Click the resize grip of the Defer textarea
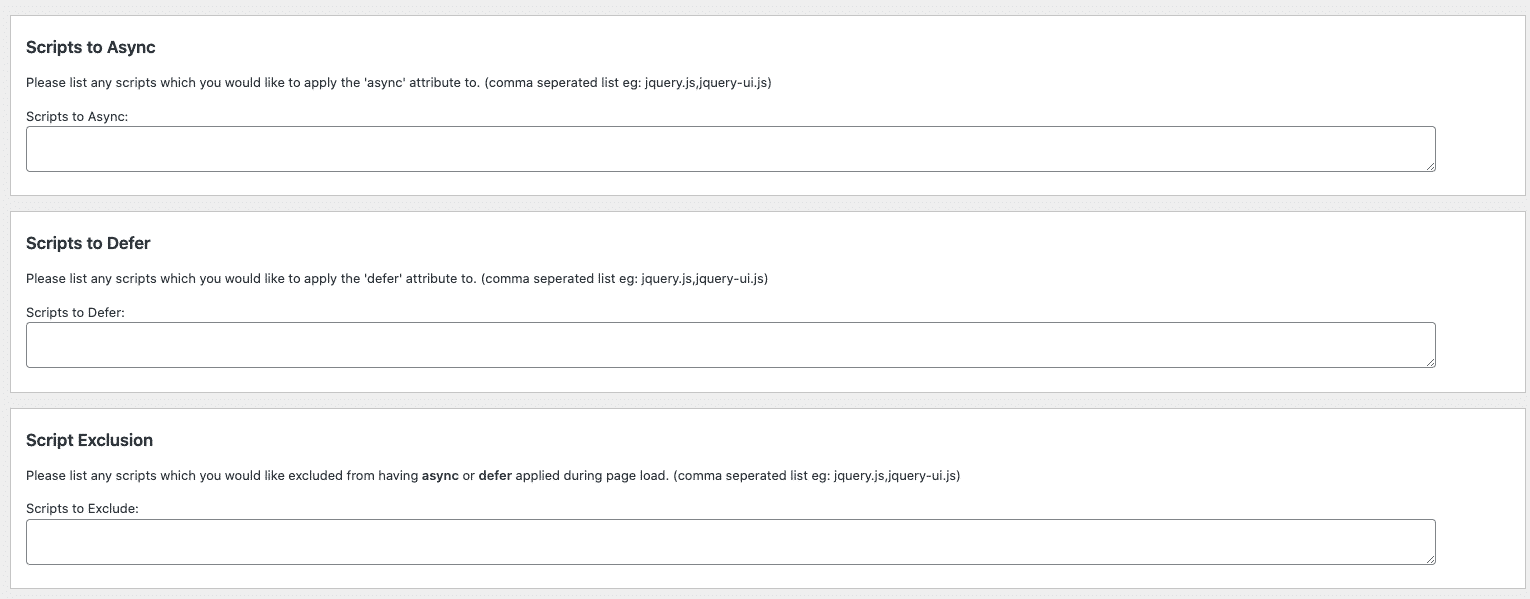The image size is (1530, 599). (x=1430, y=360)
